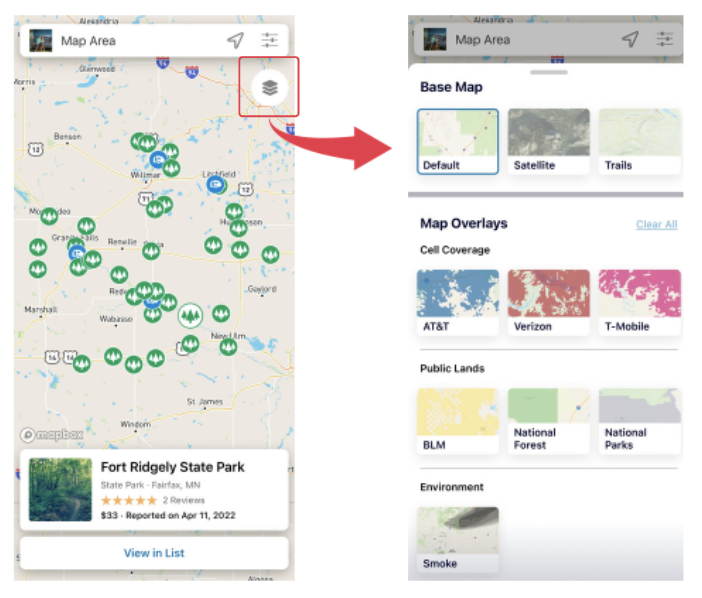Tap the sheet drag handle above Base Map
The width and height of the screenshot is (702, 598).
click(548, 72)
